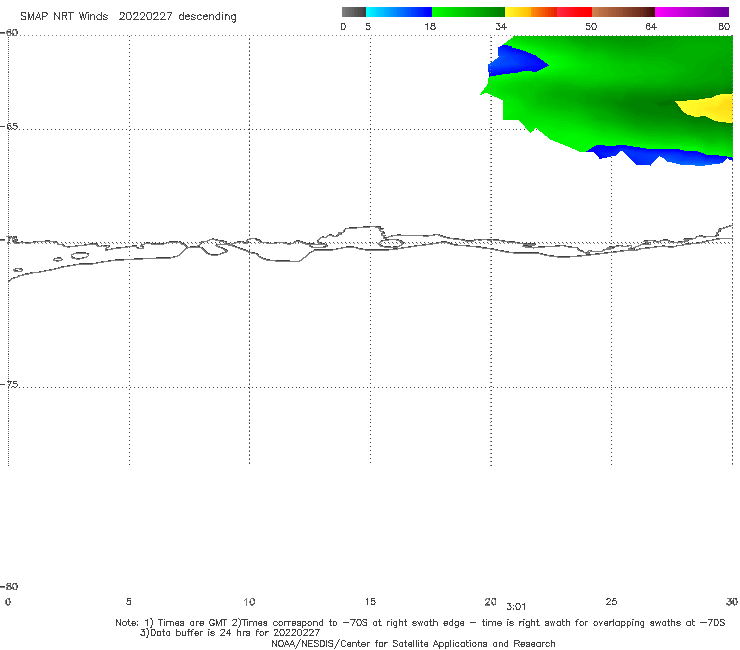Click the yellow-red 34-50 color bar segment
The image size is (740, 650).
[548, 12]
